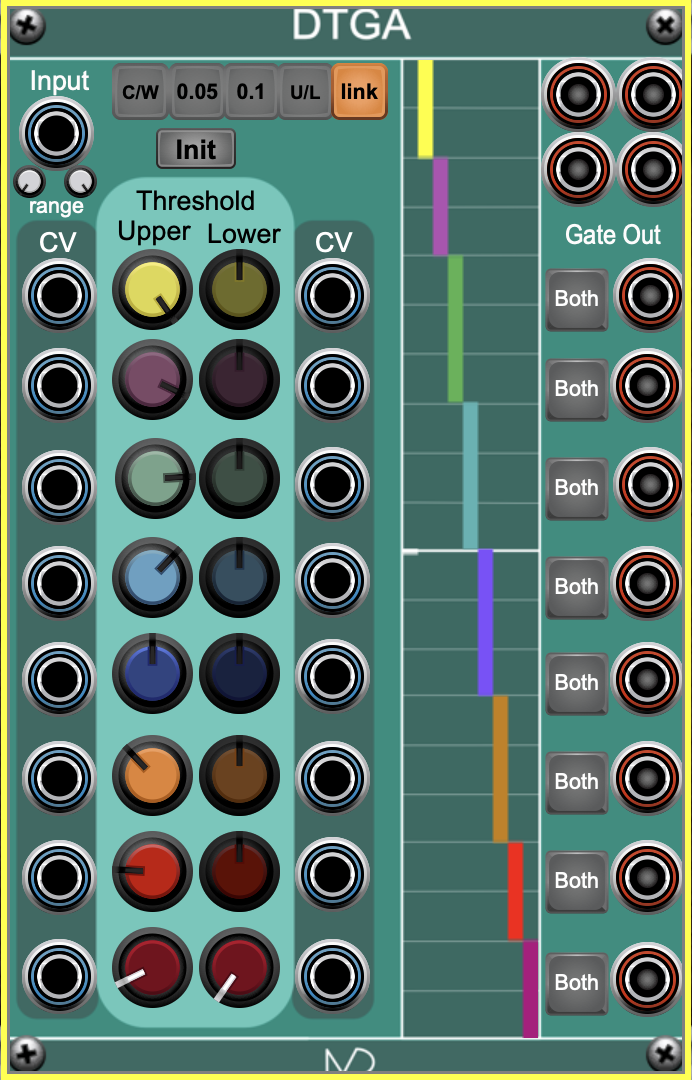Click right CV jack beside dark green knob

(x=333, y=484)
